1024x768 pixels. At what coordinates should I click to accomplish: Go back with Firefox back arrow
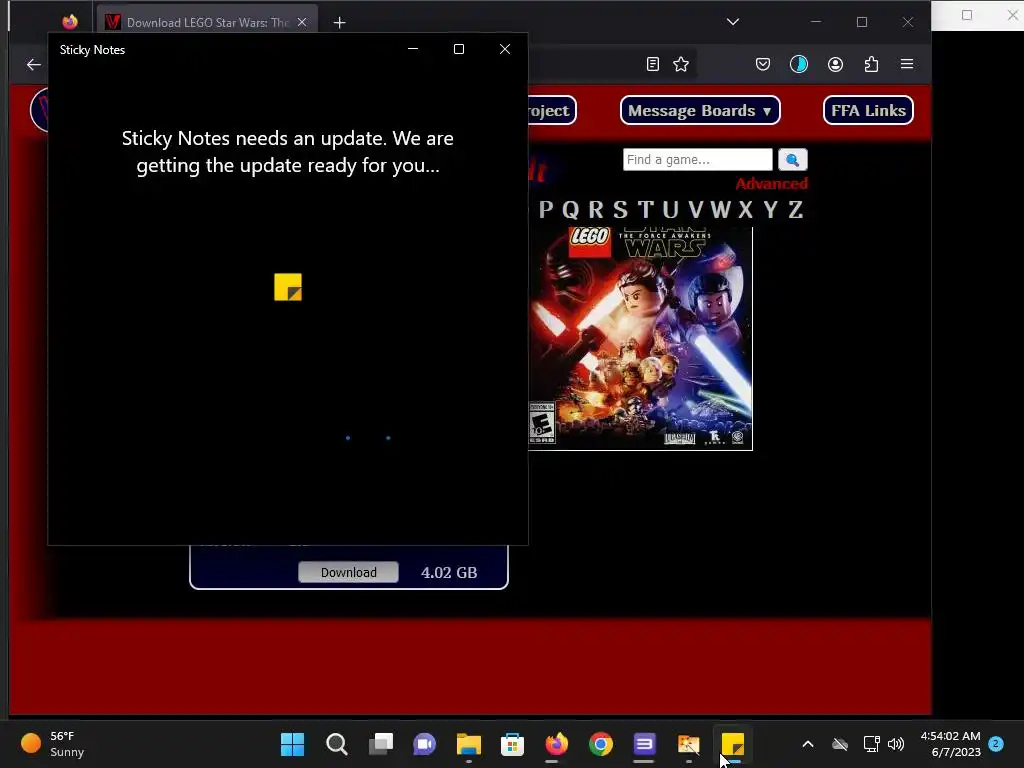coord(33,64)
